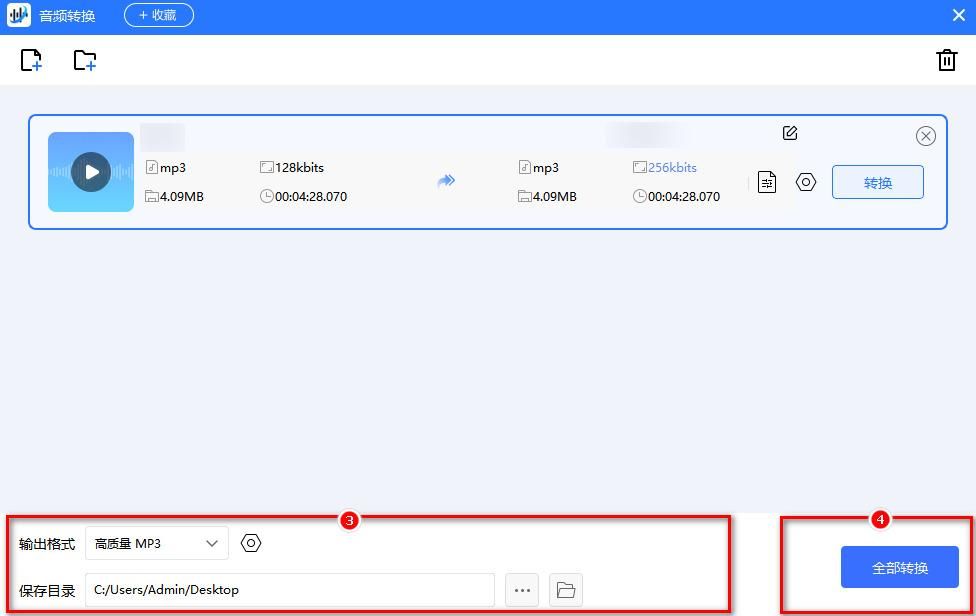Screen dimensions: 976x616
Task: Click the source 00:04:28.070 duration next to 128kbits
Action: tap(311, 197)
